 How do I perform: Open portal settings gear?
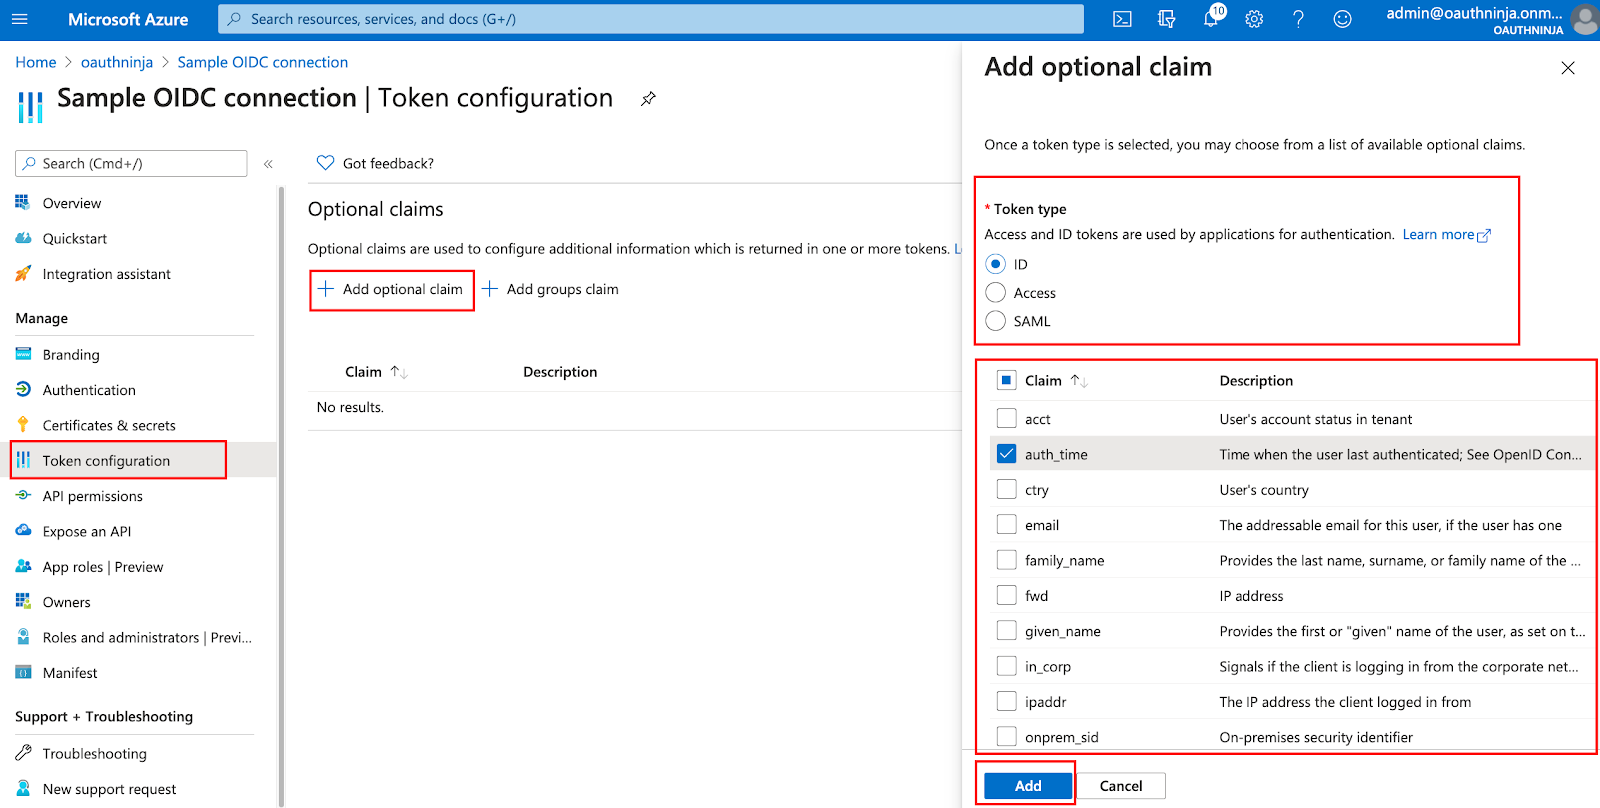[x=1254, y=19]
